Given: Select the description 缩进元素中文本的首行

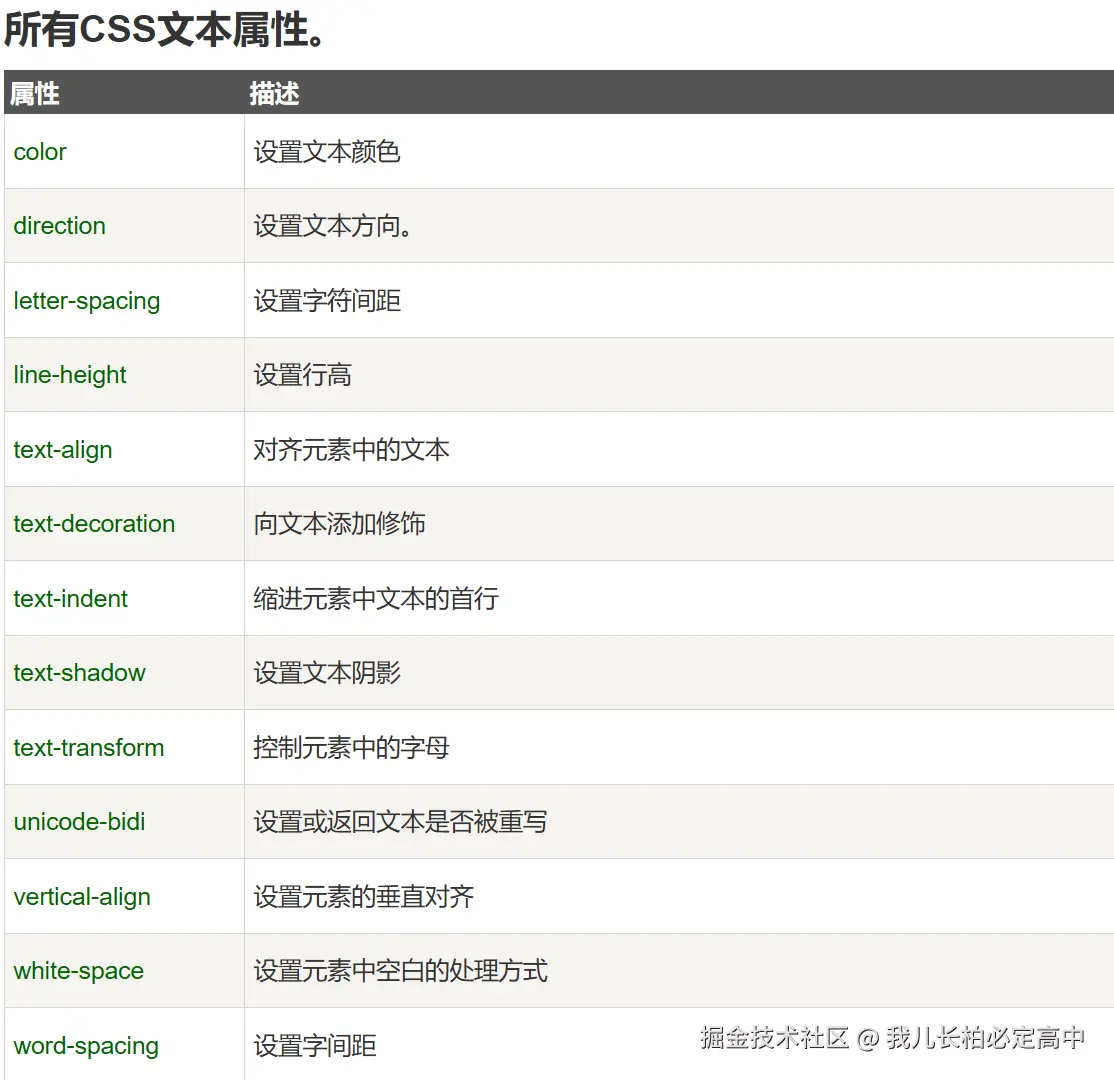Looking at the screenshot, I should tap(376, 599).
